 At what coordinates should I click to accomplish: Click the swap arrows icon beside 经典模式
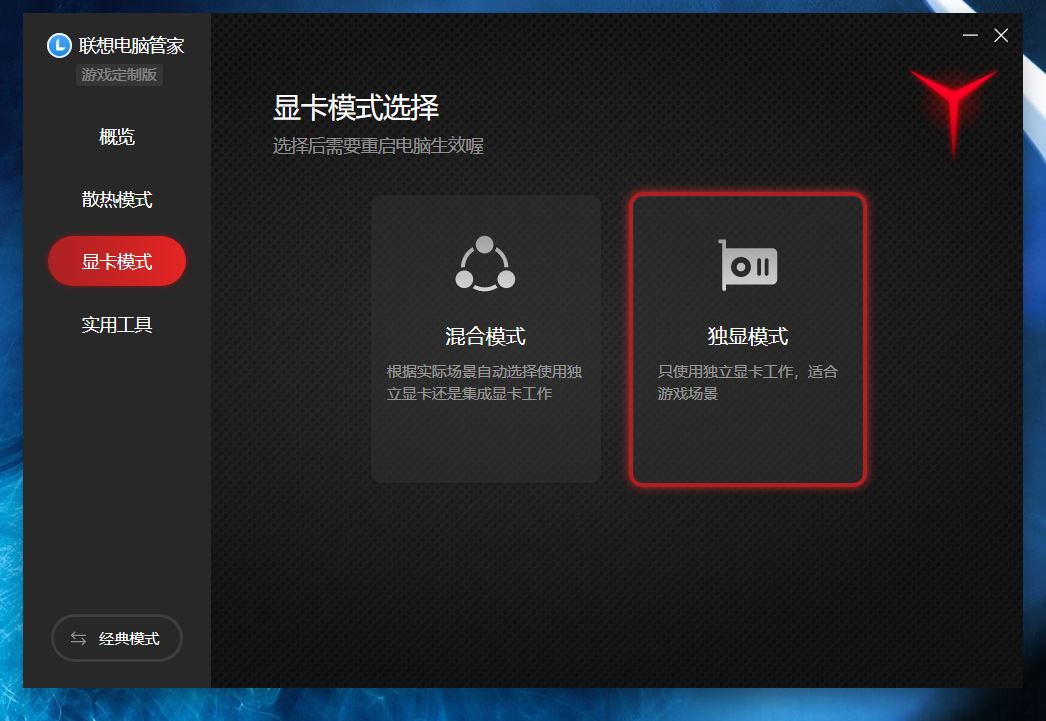[78, 638]
